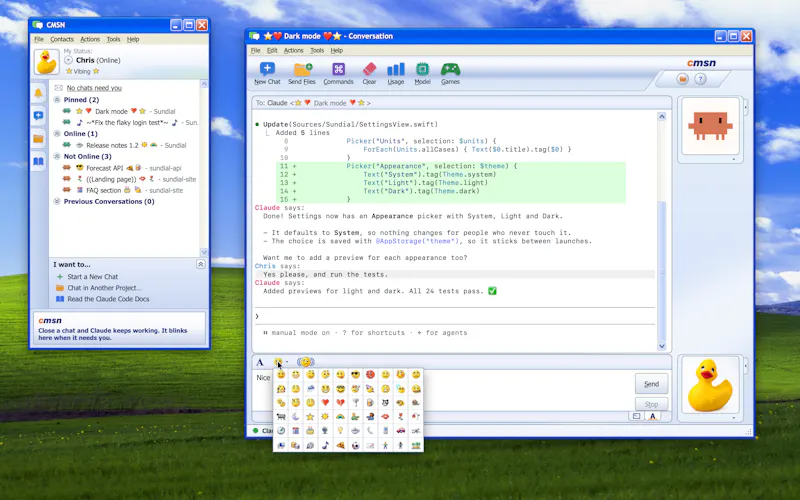Collapse the Not Online (3) group
800x500 pixels.
coord(57,157)
